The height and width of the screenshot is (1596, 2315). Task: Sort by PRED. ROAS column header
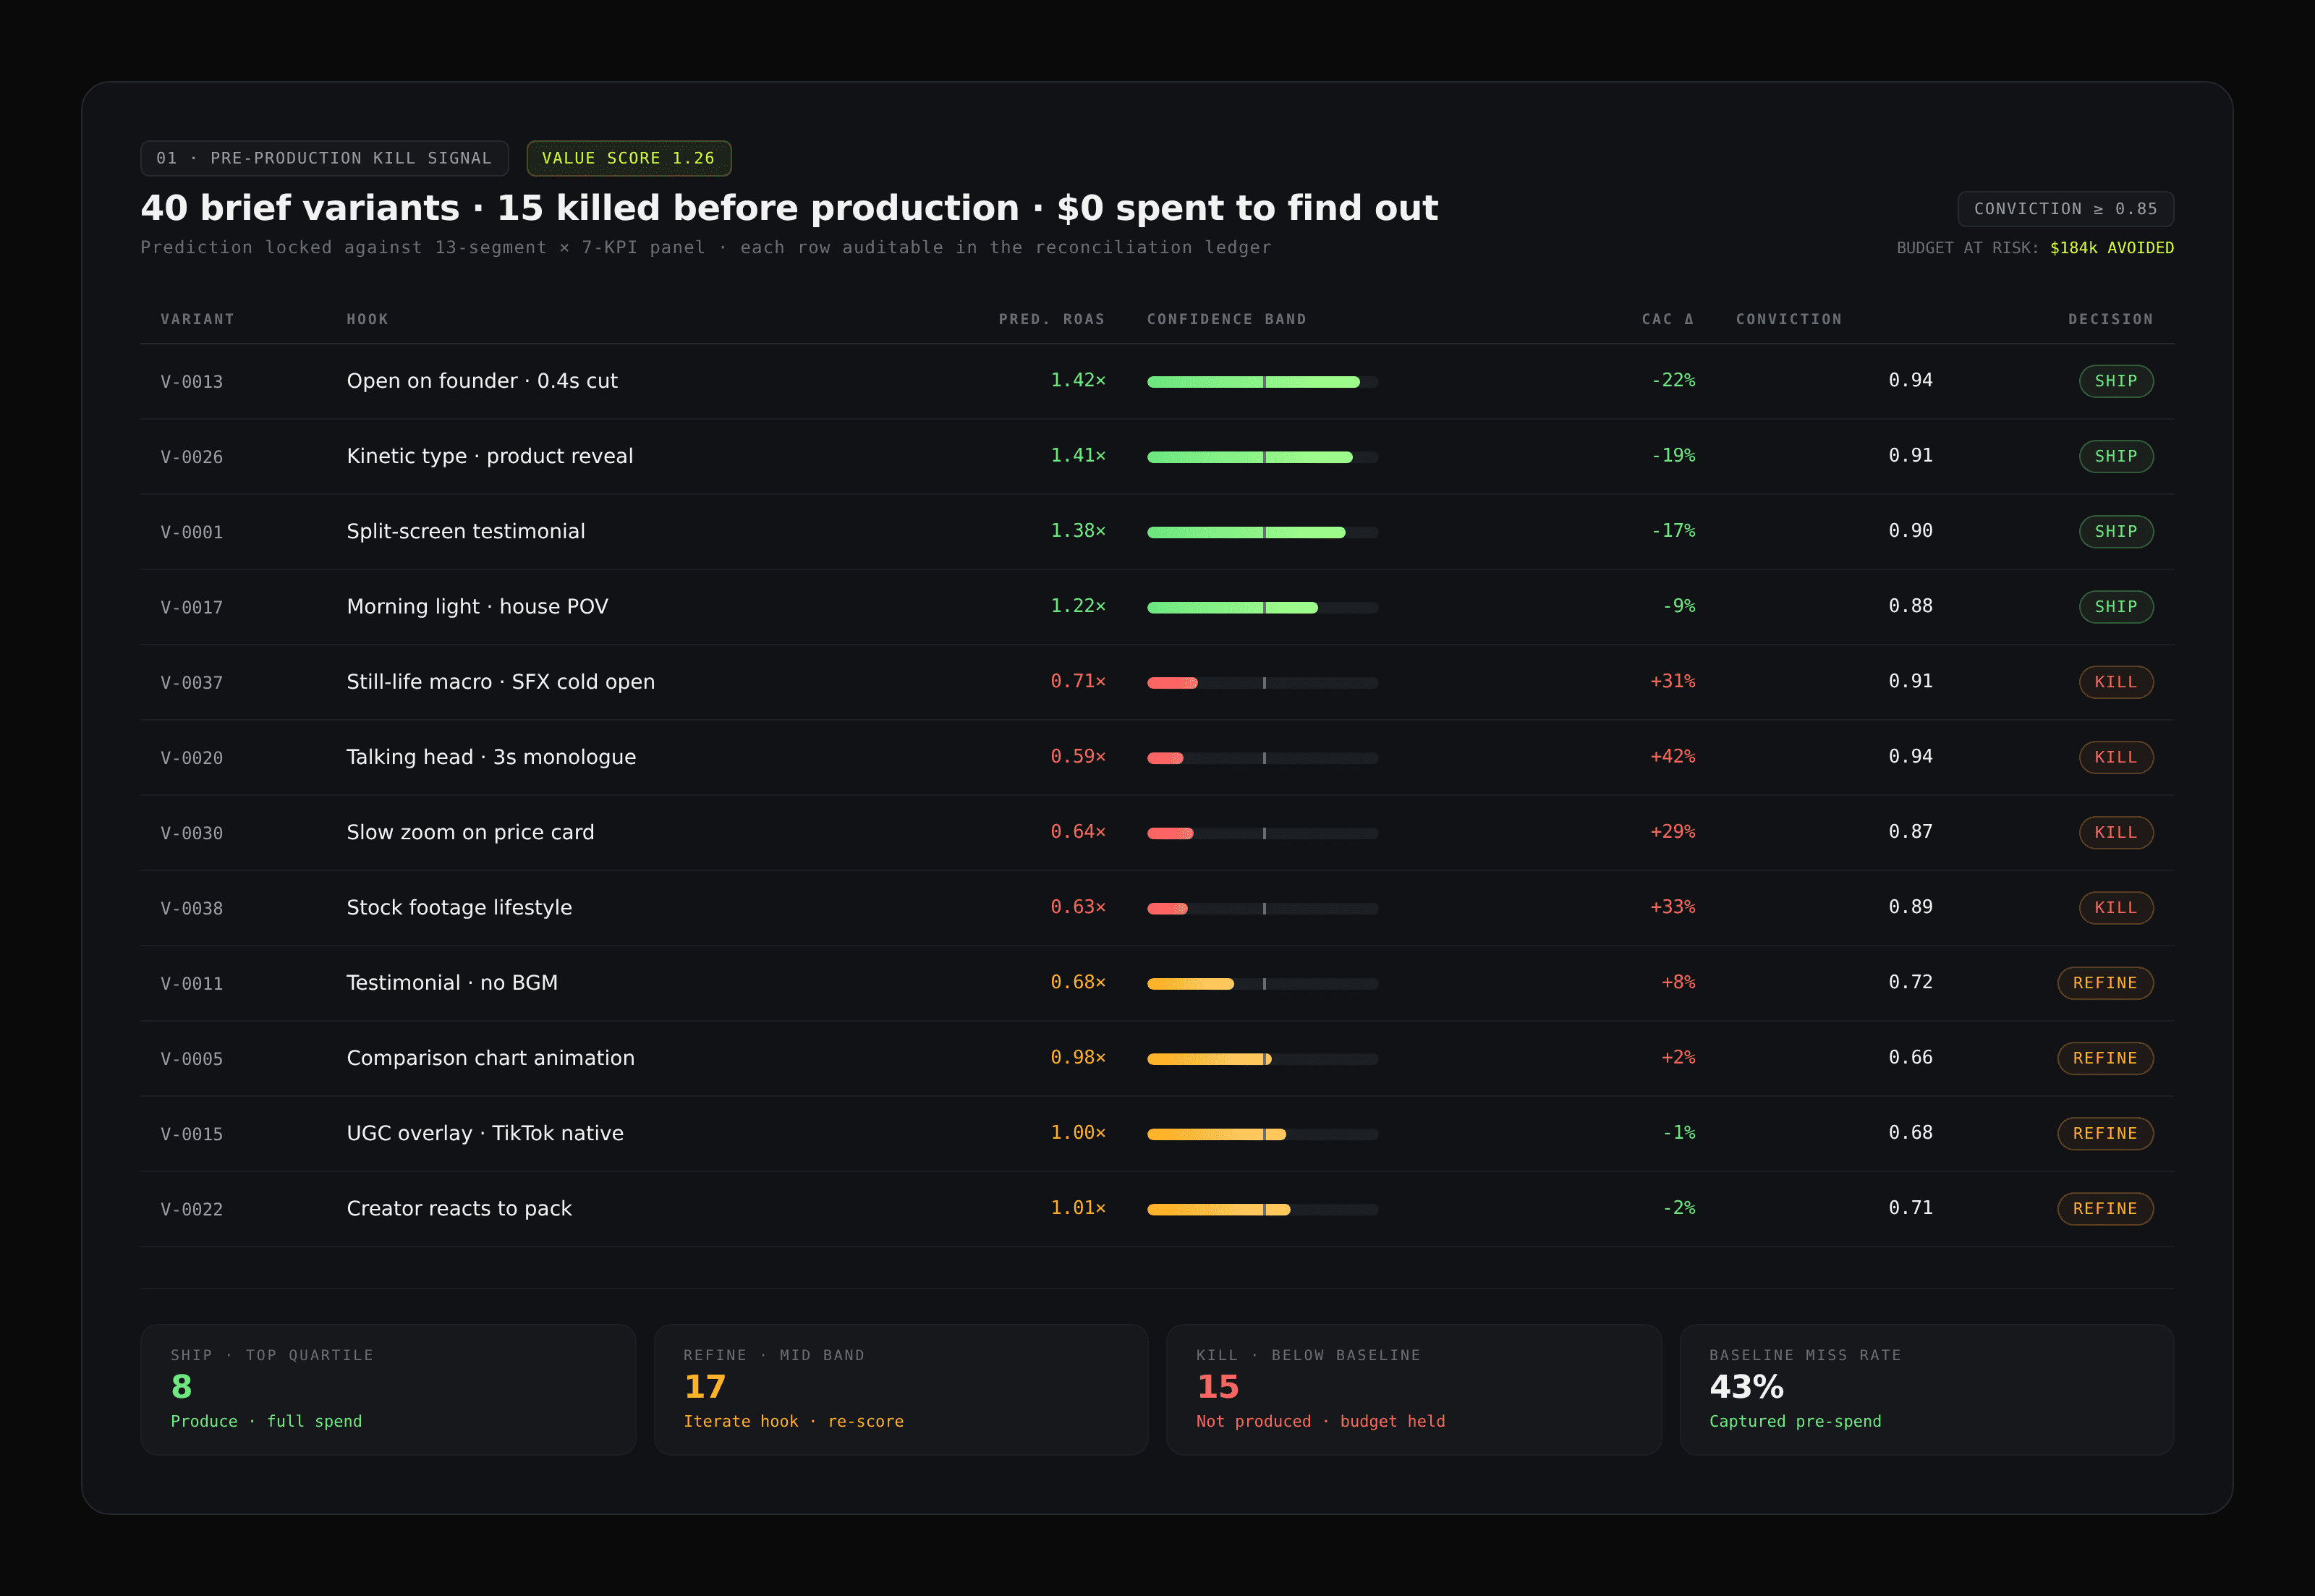tap(1051, 319)
